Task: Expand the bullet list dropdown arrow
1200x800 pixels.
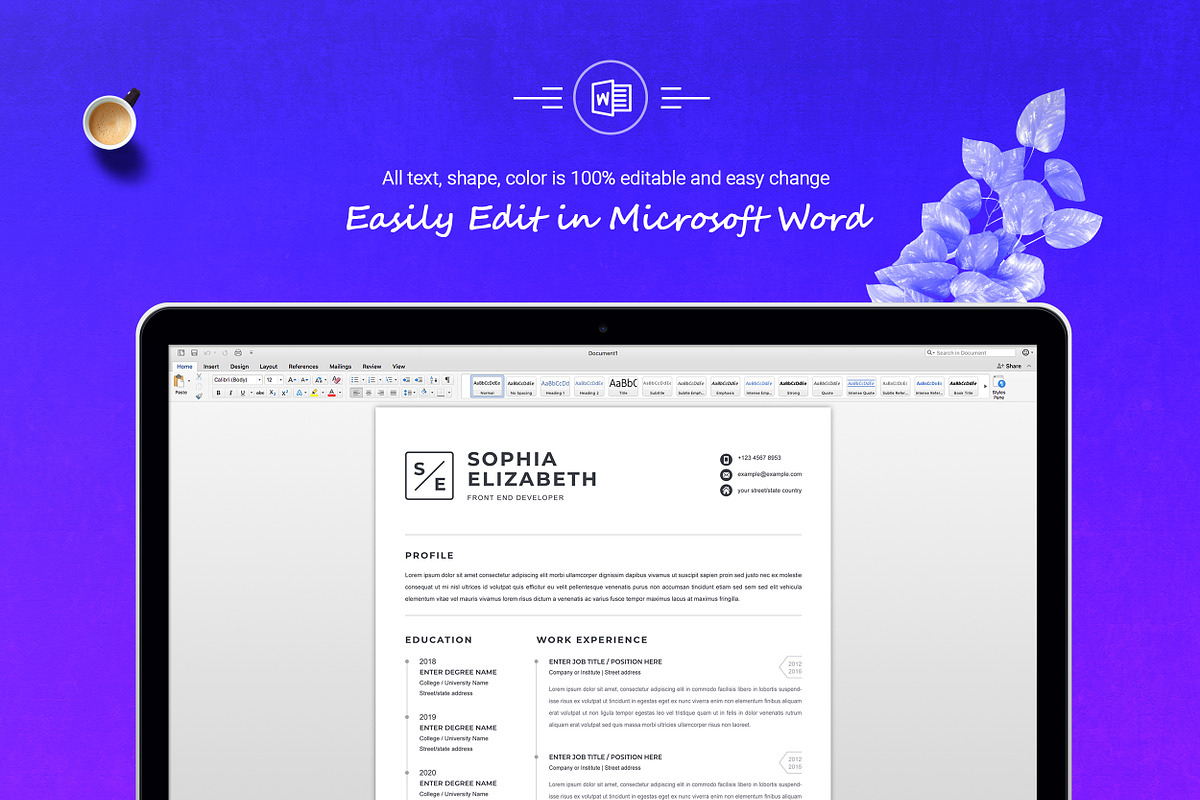Action: click(x=363, y=380)
